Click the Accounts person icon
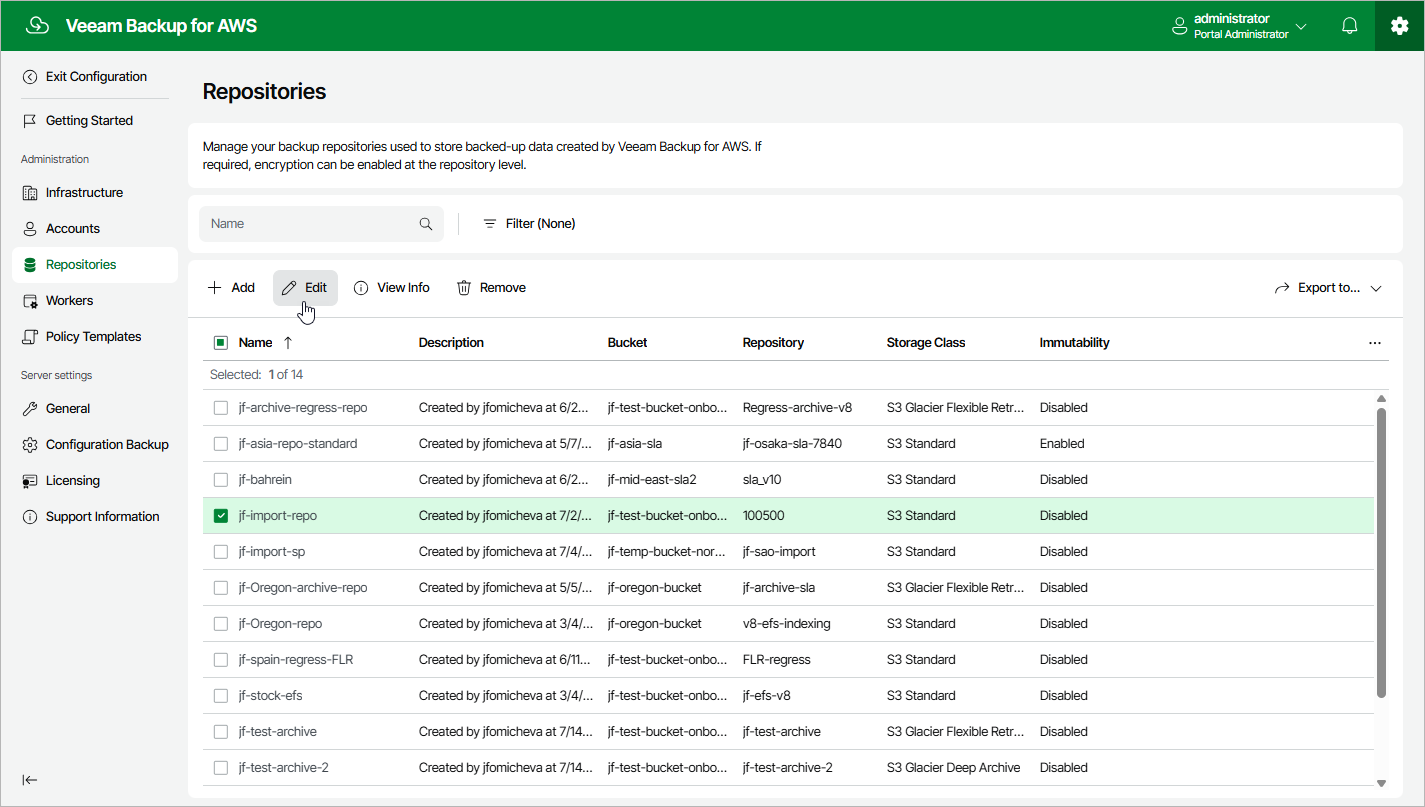The height and width of the screenshot is (807, 1425). coord(30,229)
